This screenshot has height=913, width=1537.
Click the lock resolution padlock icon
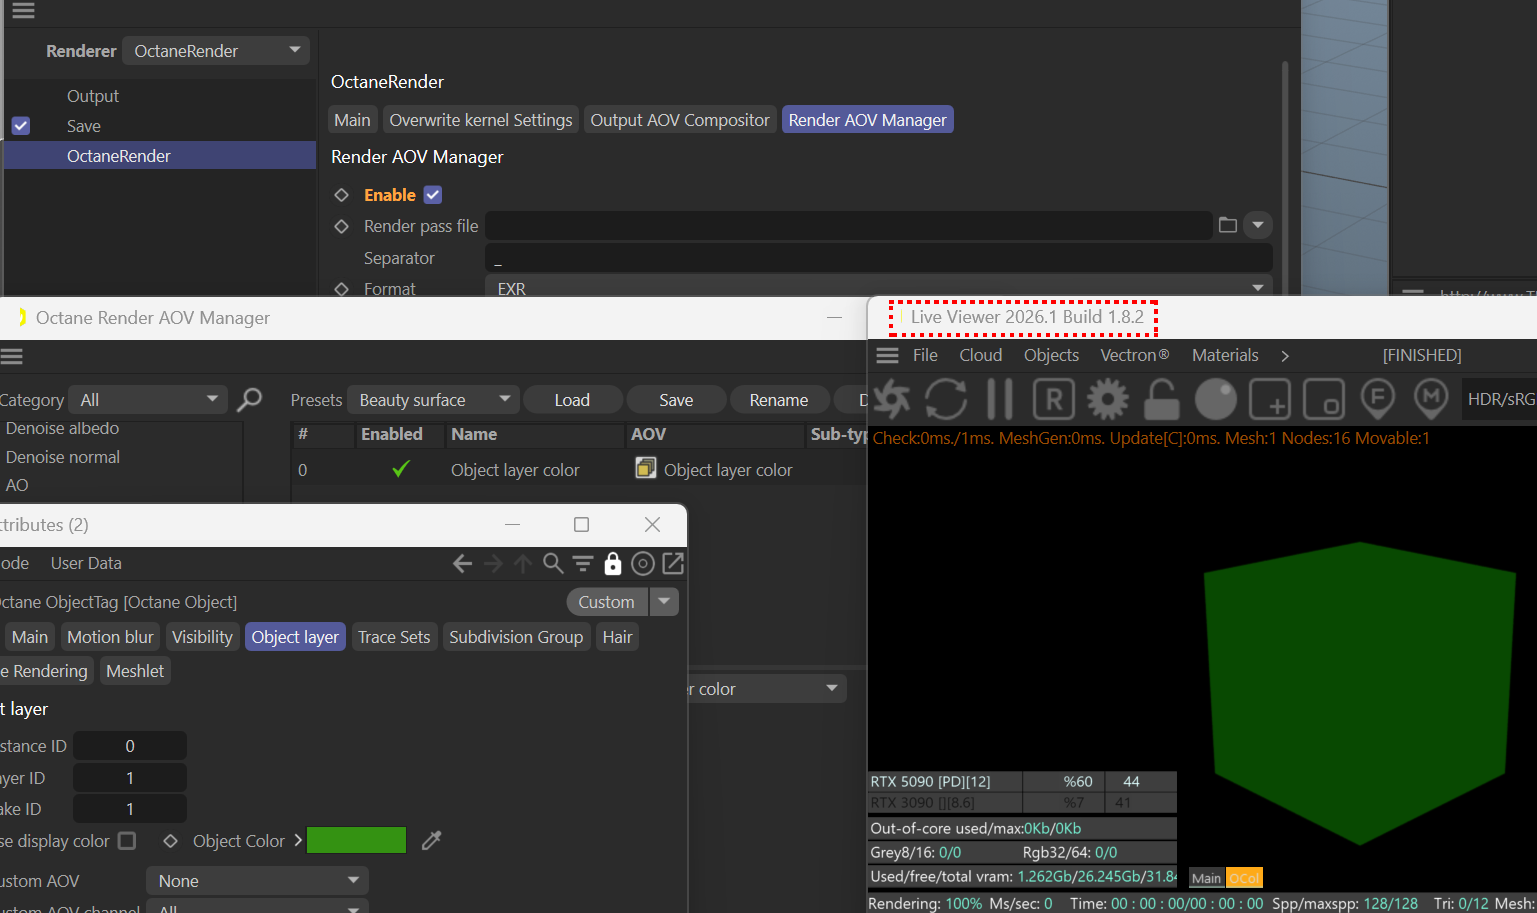coord(1161,400)
